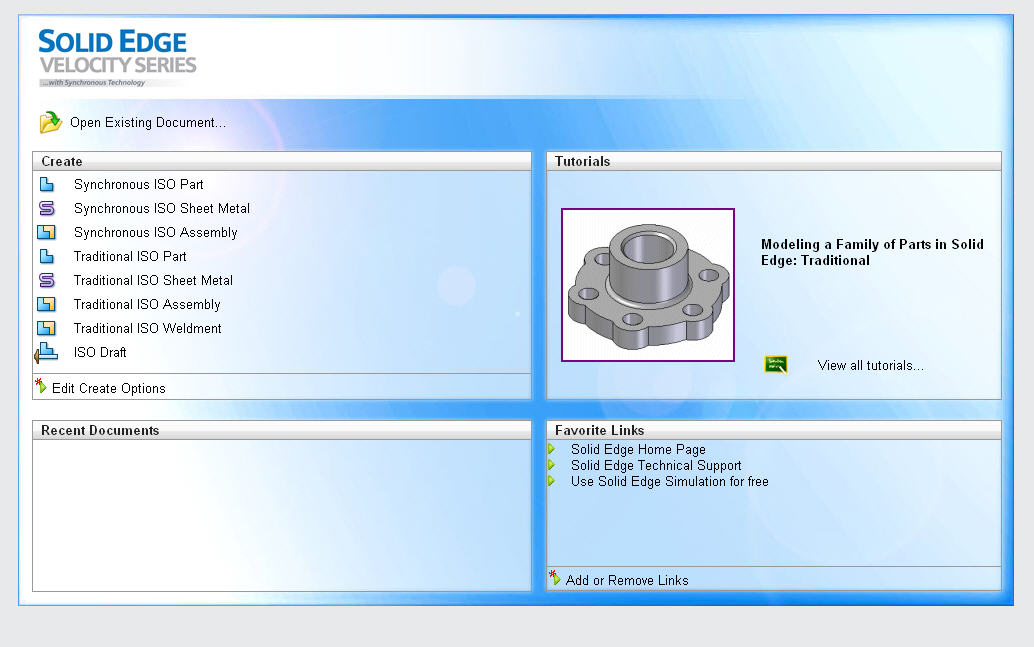Create a Traditional ISO Weldment
Image resolution: width=1034 pixels, height=647 pixels.
tap(148, 328)
